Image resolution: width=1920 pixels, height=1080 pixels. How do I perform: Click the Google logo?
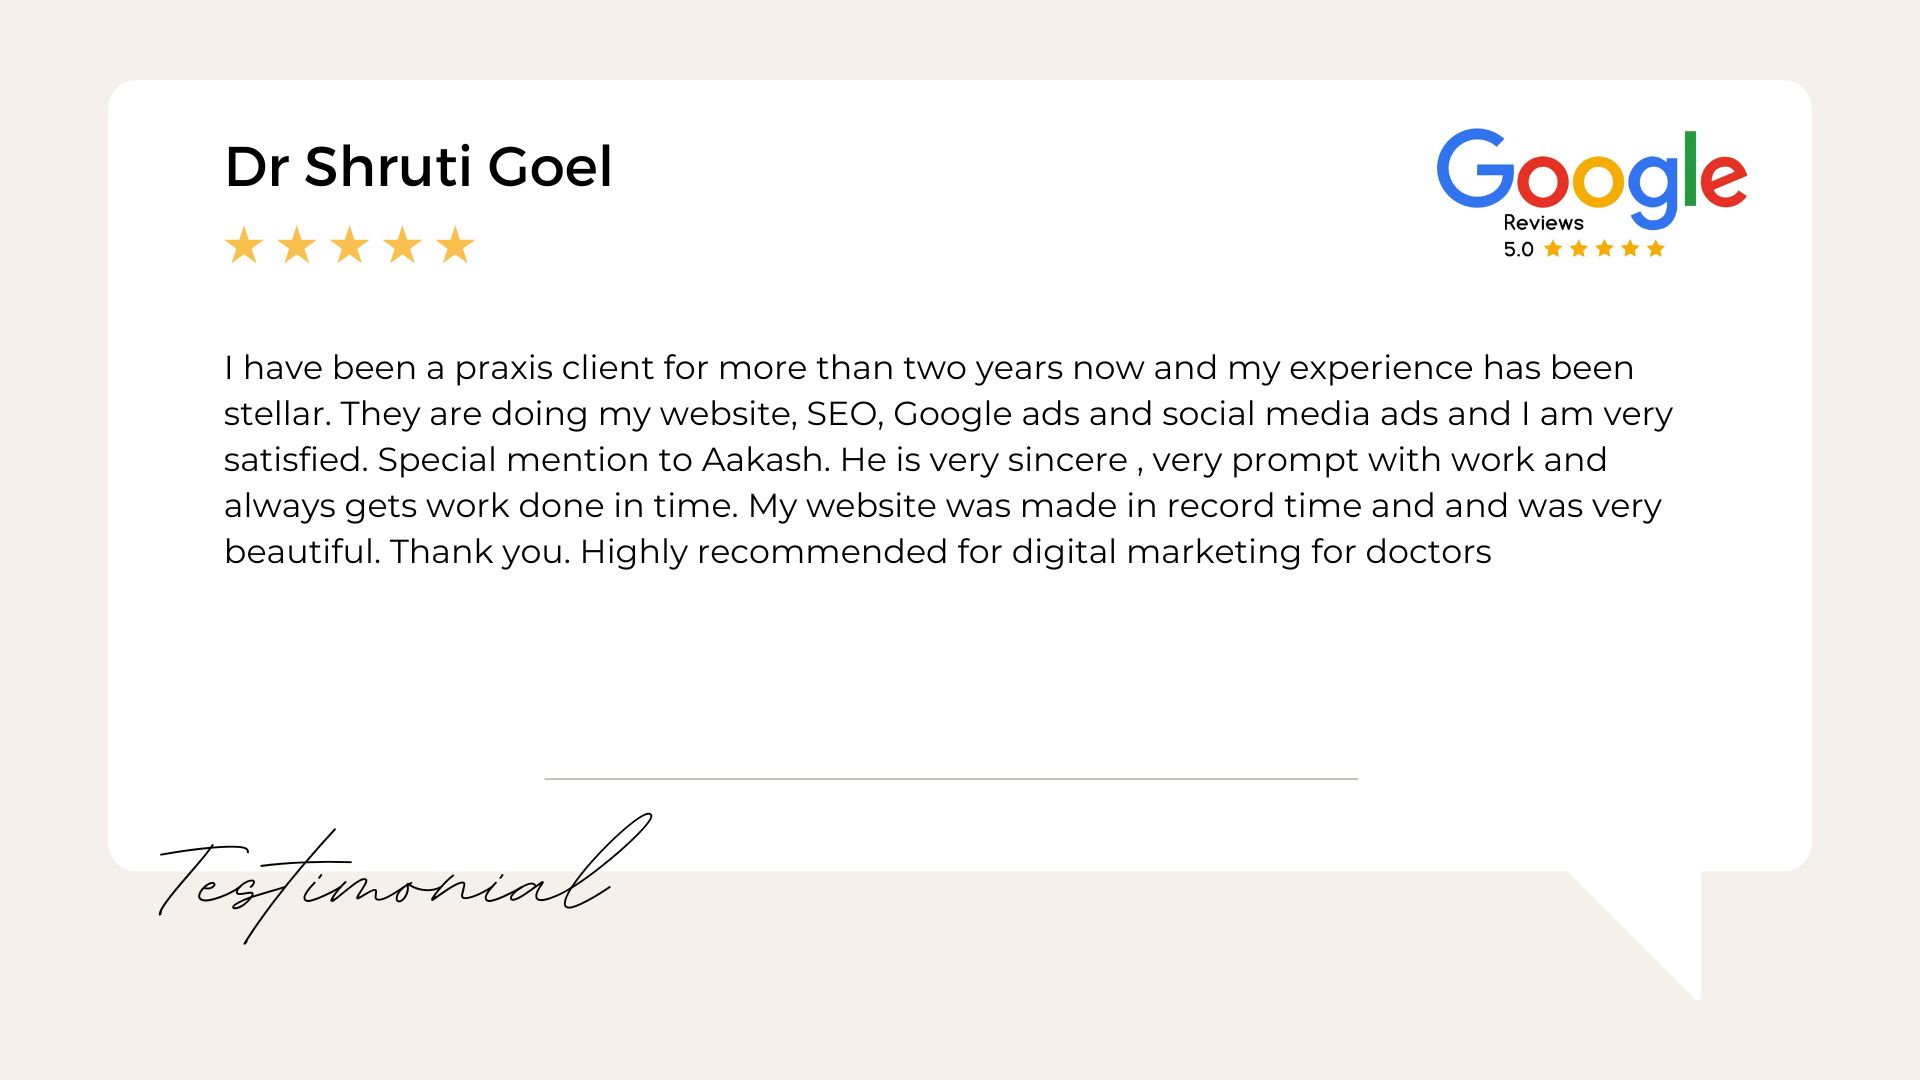click(x=1591, y=178)
